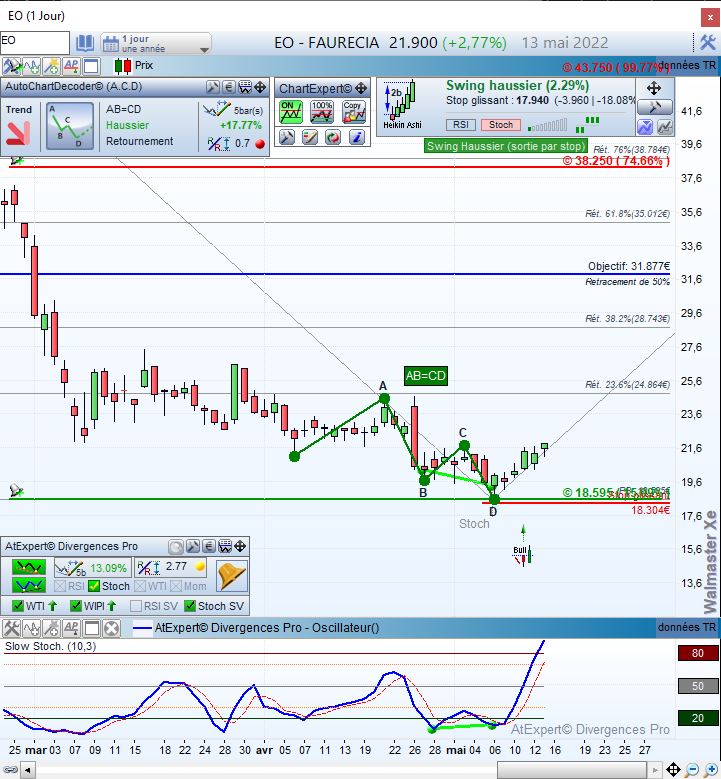Toggle bullish divergence button (lower green icon)
721x779 pixels.
29,585
